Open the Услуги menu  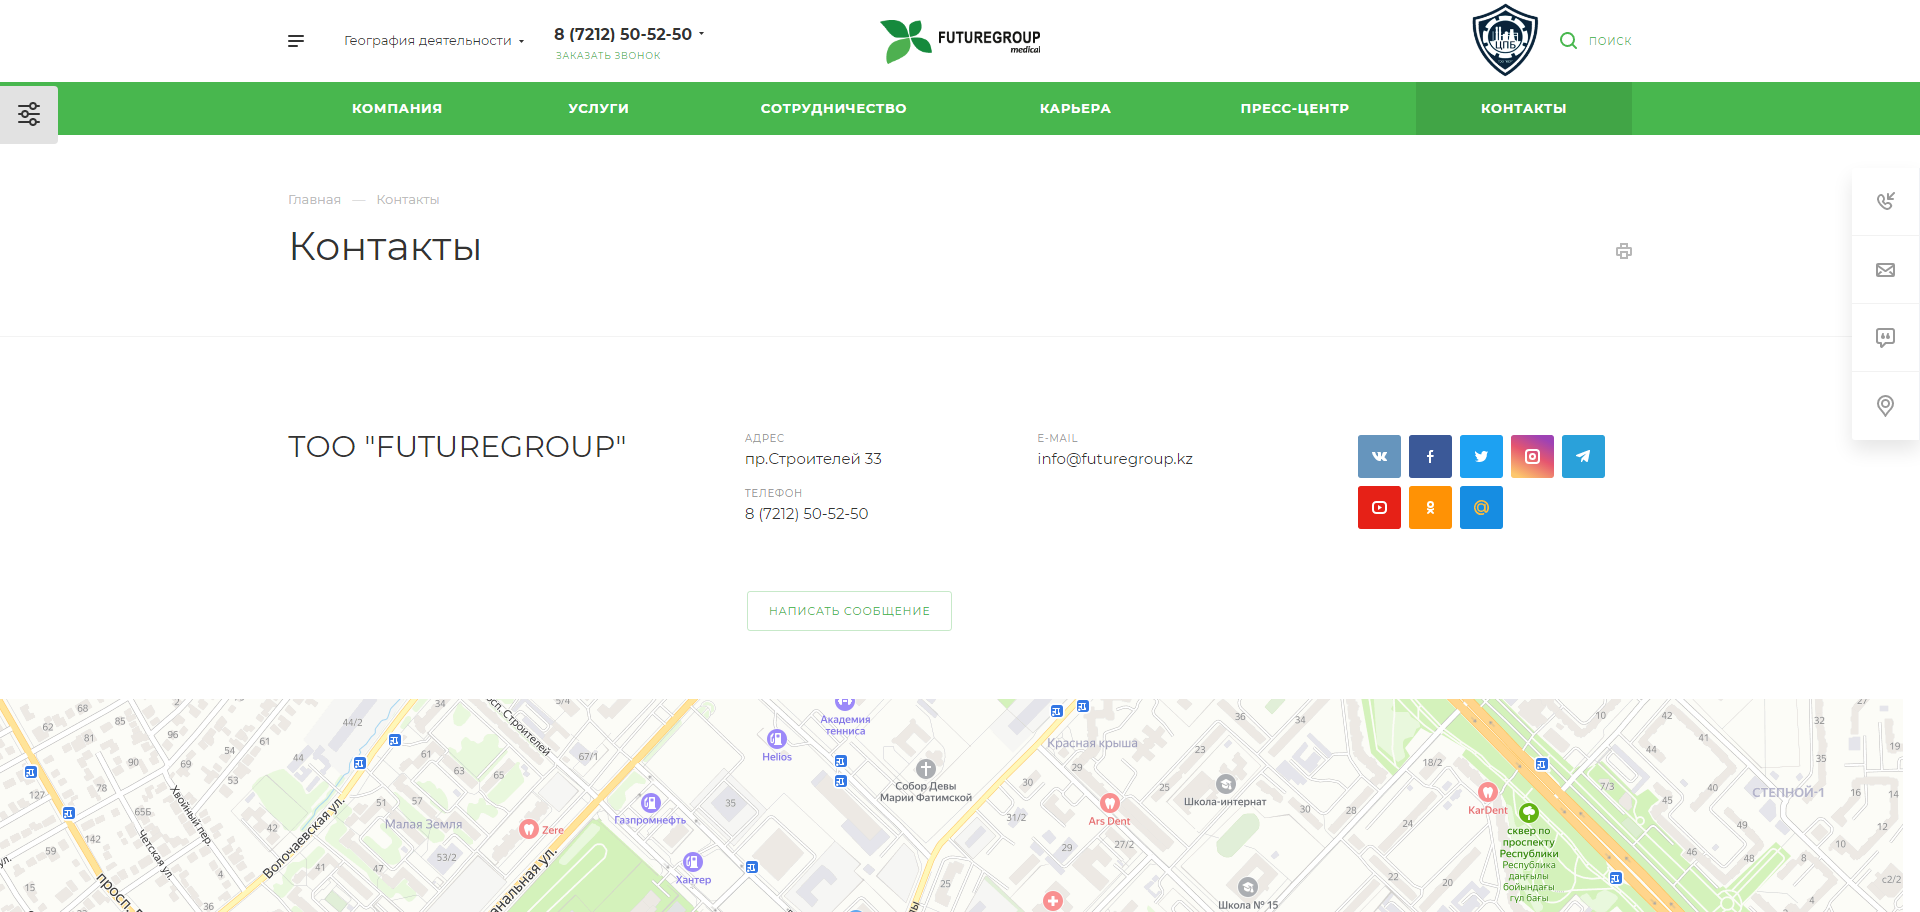tap(598, 108)
